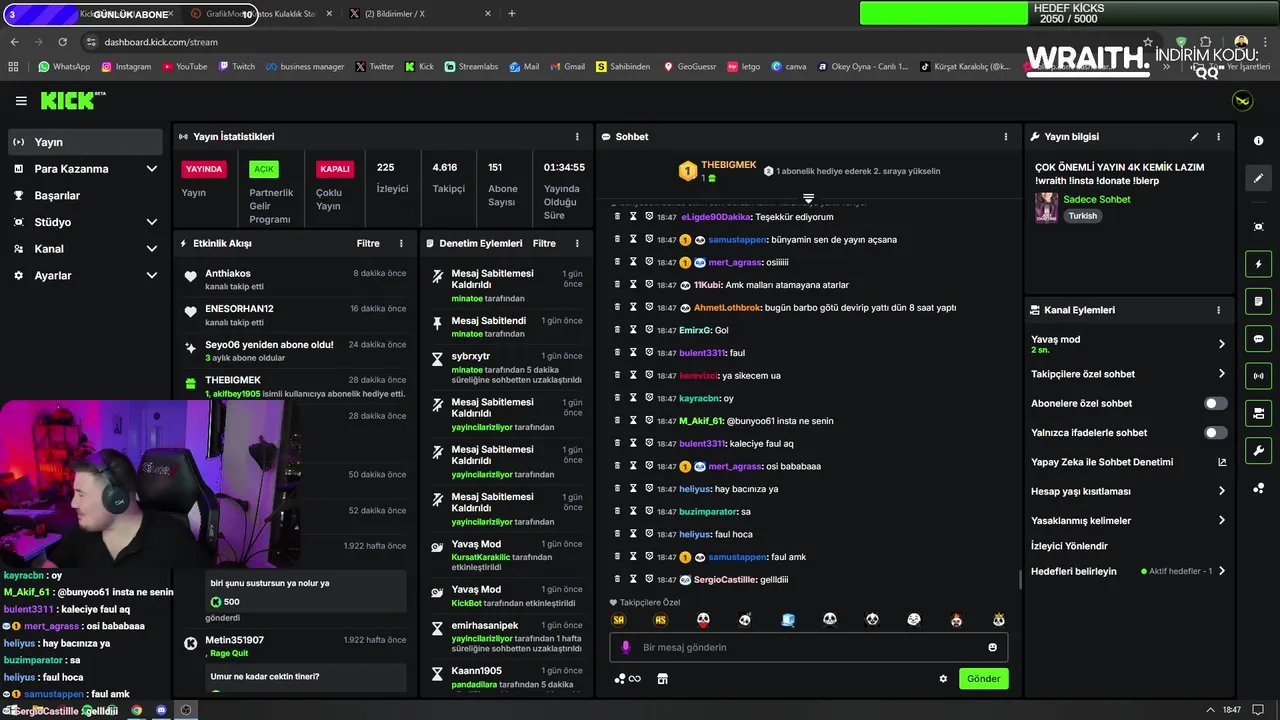Open the YouTube bookmark
The height and width of the screenshot is (720, 1280).
pos(184,67)
